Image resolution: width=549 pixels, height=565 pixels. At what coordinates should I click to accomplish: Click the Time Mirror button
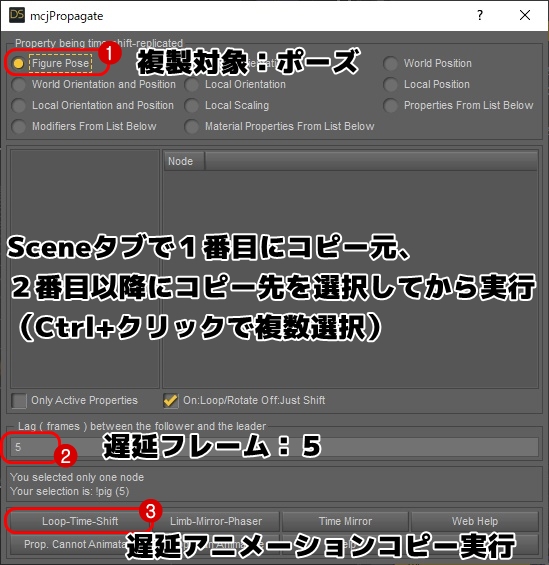pos(345,521)
